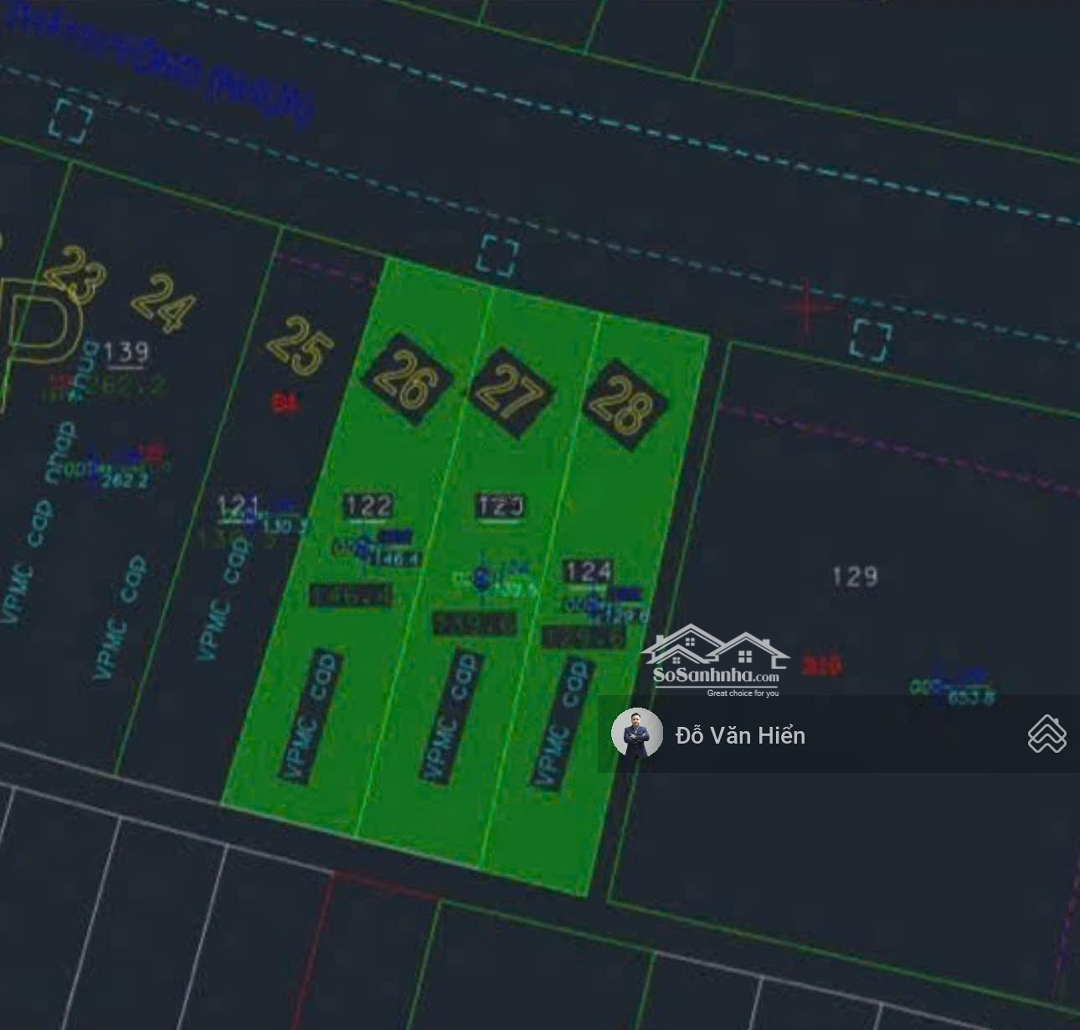Click the SoSanhnha.com house logo

point(714,660)
